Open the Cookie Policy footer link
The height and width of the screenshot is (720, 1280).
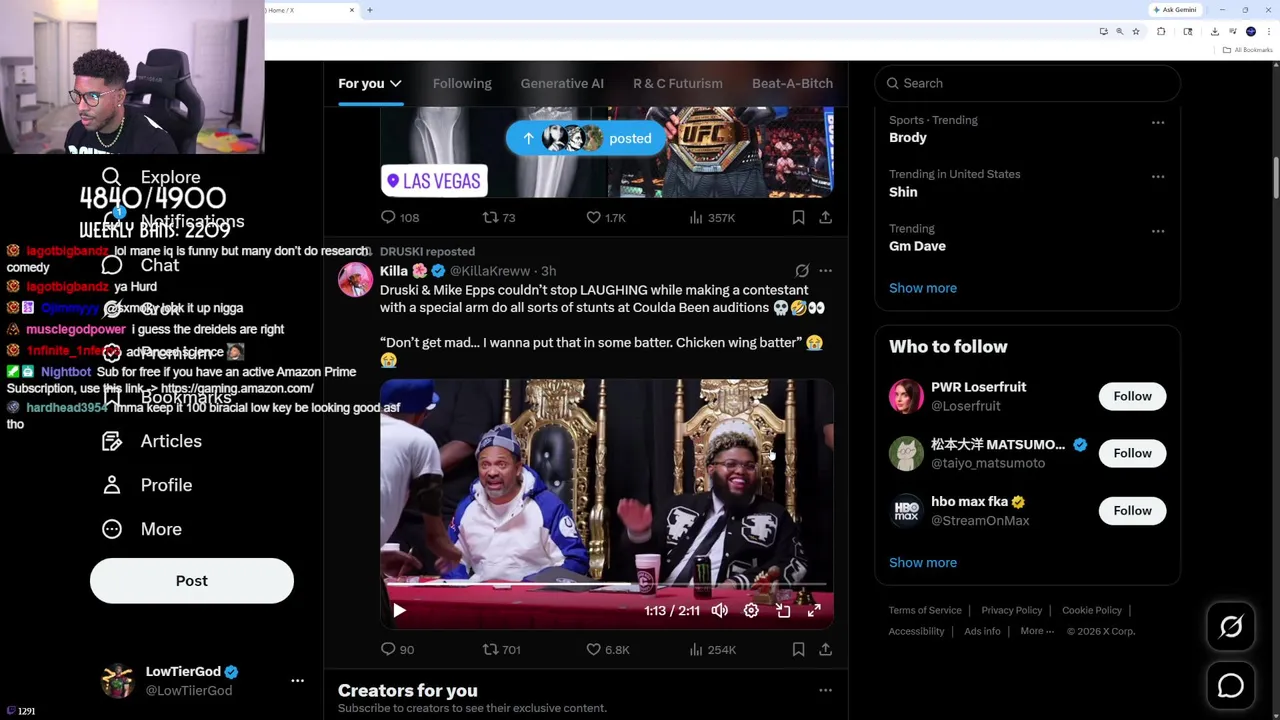[x=1092, y=610]
